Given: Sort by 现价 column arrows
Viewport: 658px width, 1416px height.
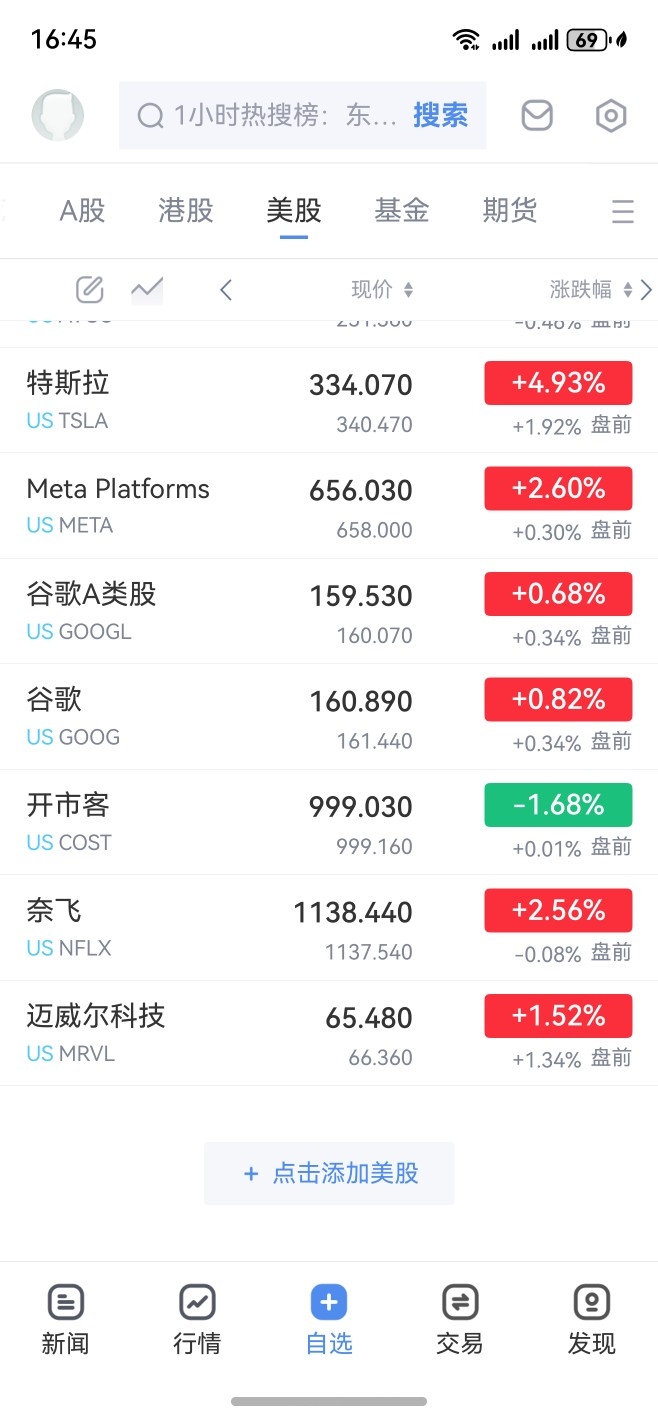Looking at the screenshot, I should [408, 290].
